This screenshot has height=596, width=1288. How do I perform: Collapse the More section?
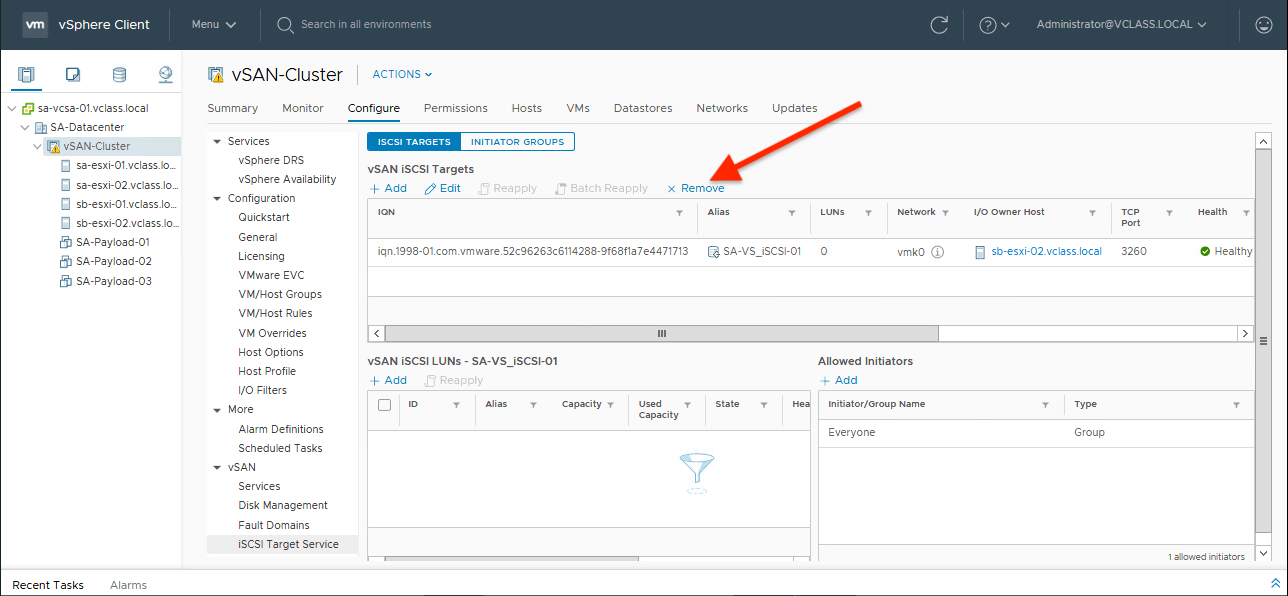(217, 410)
